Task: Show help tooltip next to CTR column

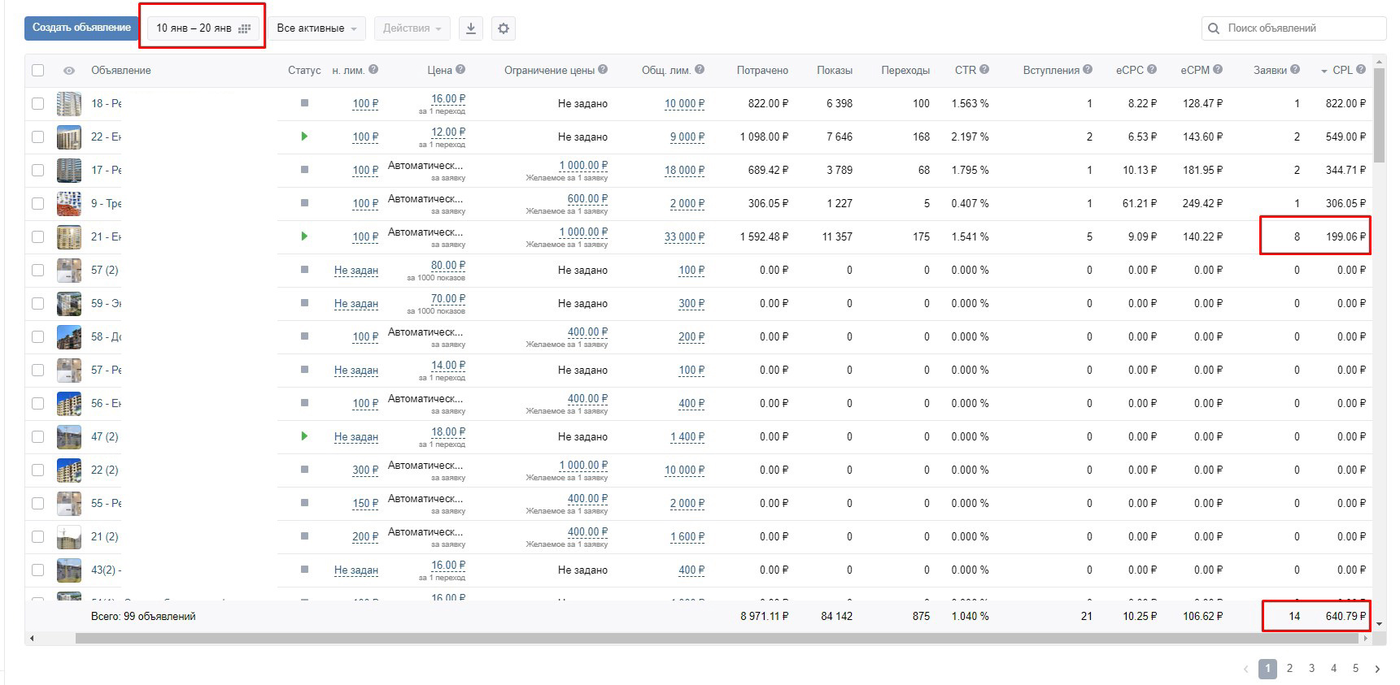Action: 985,70
